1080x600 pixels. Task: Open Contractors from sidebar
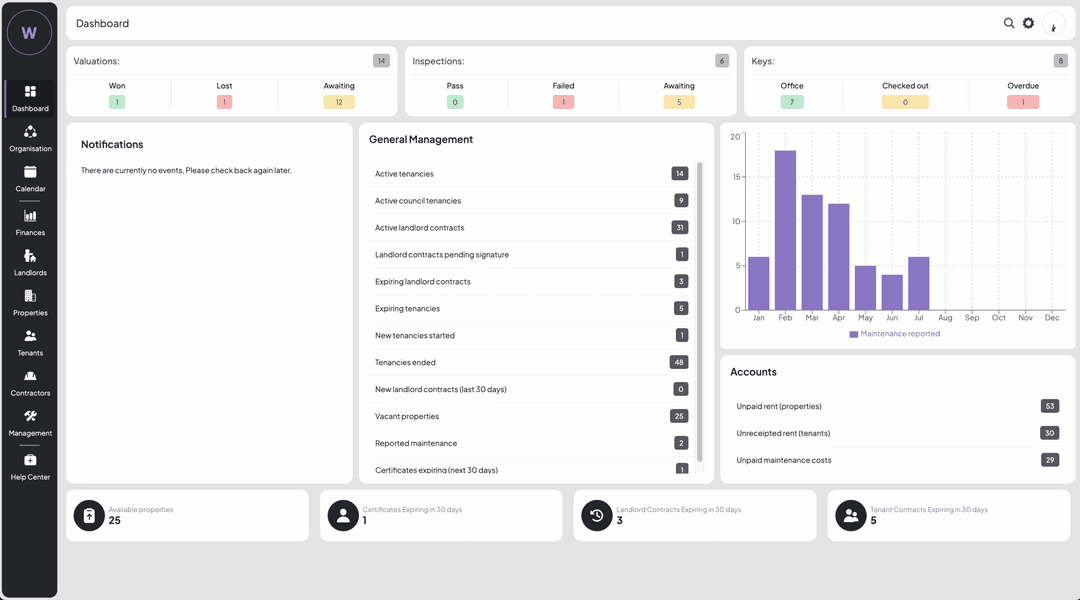pos(30,382)
